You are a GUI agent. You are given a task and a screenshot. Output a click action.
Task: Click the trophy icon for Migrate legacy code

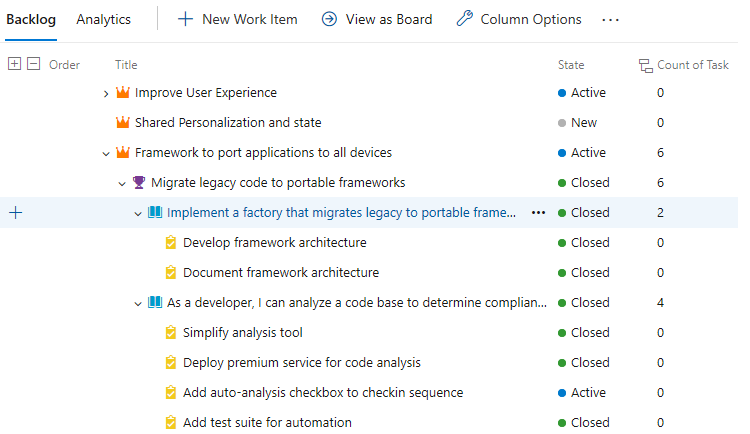point(139,182)
